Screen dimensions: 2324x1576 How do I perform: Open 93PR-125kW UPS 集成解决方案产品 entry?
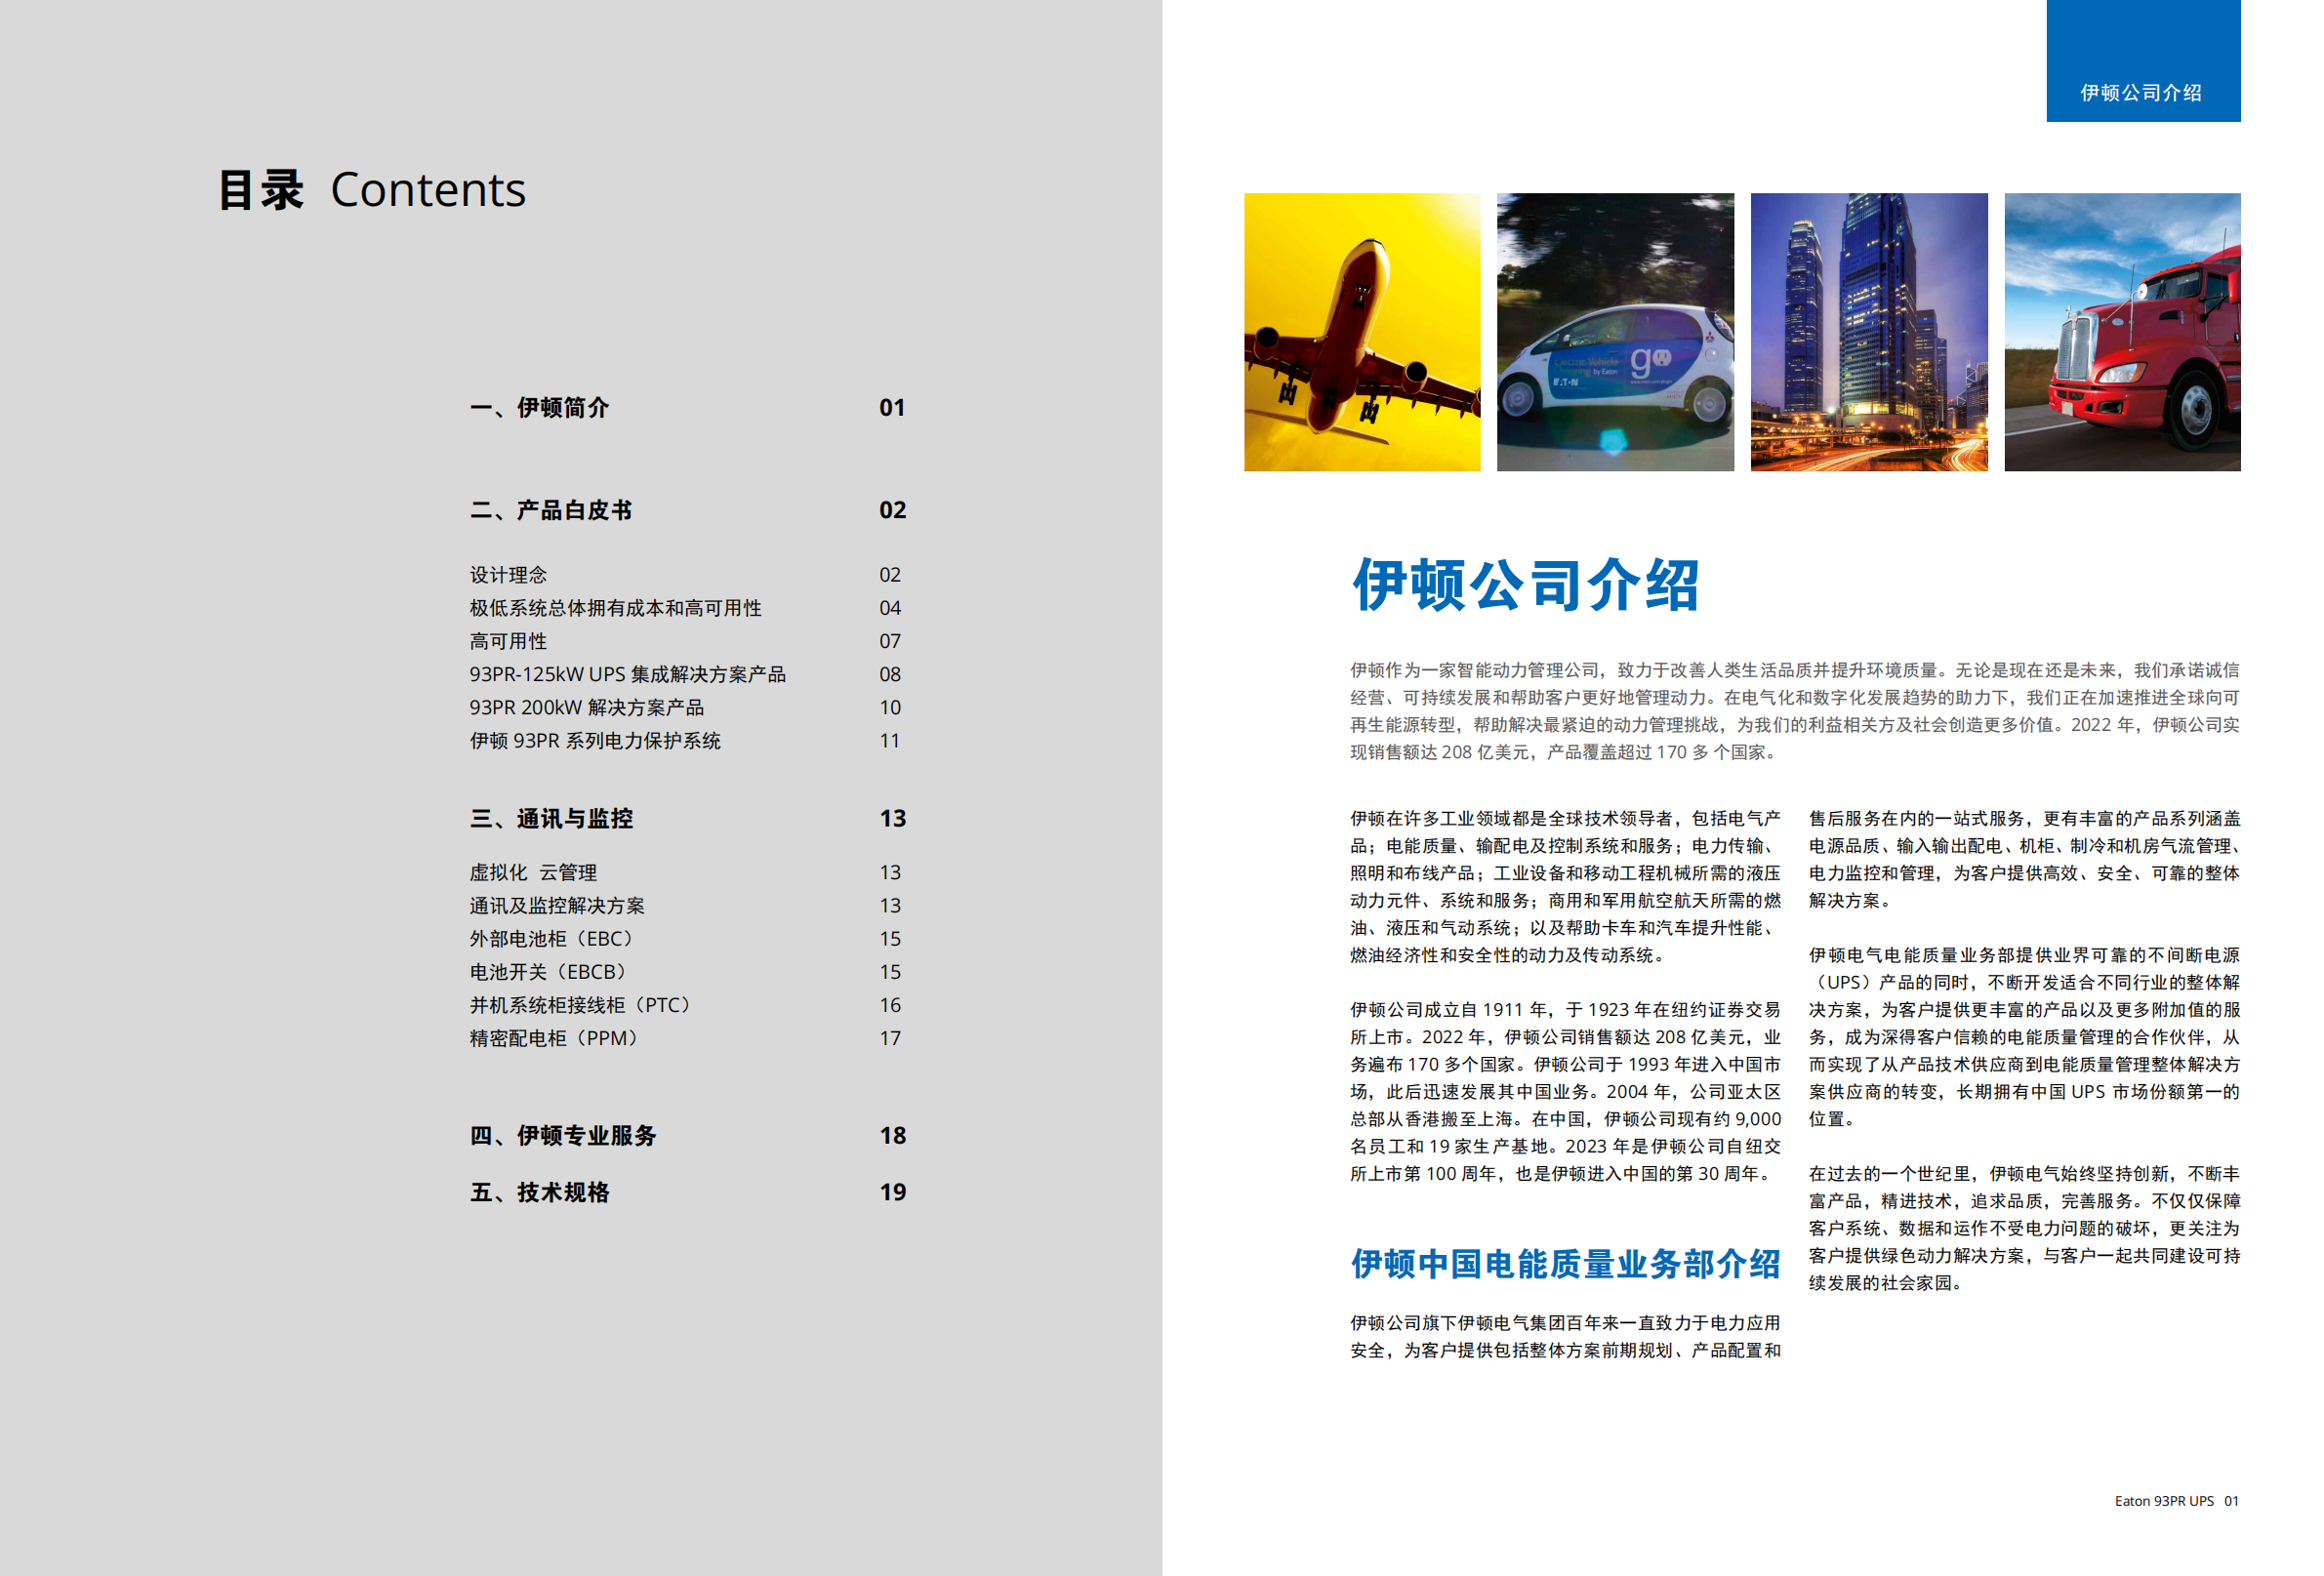click(627, 674)
